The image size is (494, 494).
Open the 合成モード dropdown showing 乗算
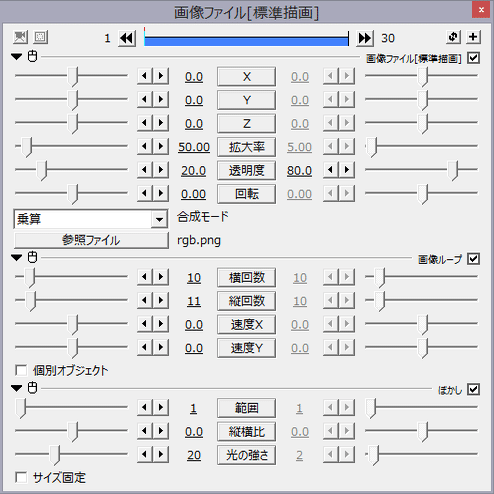coord(91,219)
